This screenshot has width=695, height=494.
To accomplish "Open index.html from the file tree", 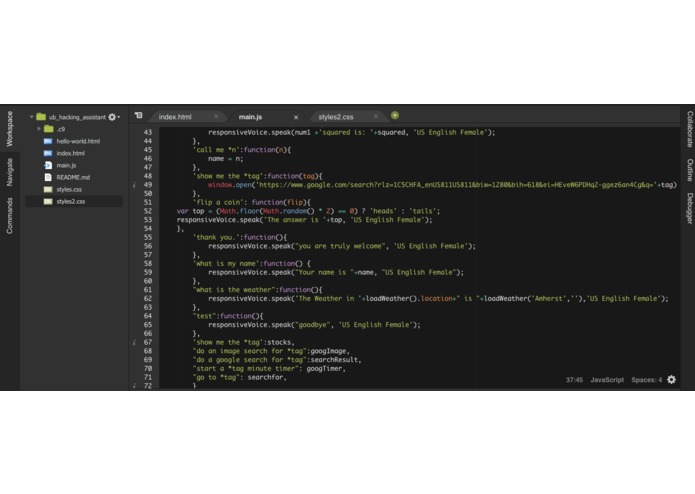I will coord(70,153).
